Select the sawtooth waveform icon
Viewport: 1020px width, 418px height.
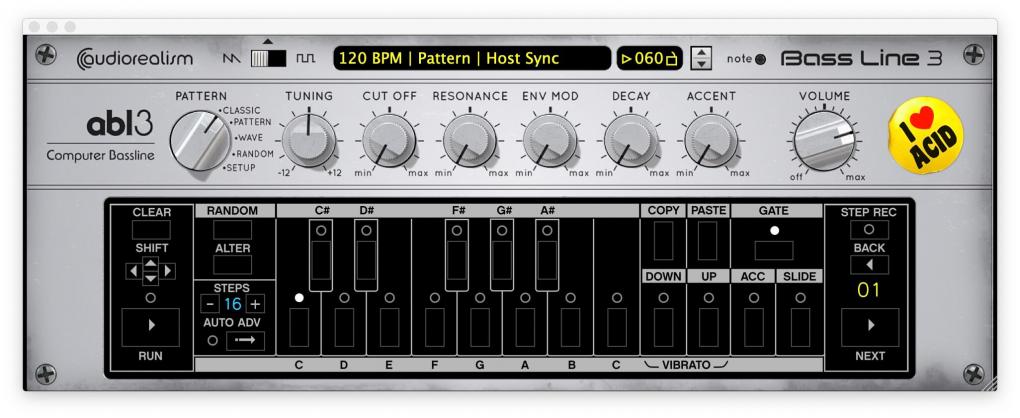pyautogui.click(x=232, y=59)
